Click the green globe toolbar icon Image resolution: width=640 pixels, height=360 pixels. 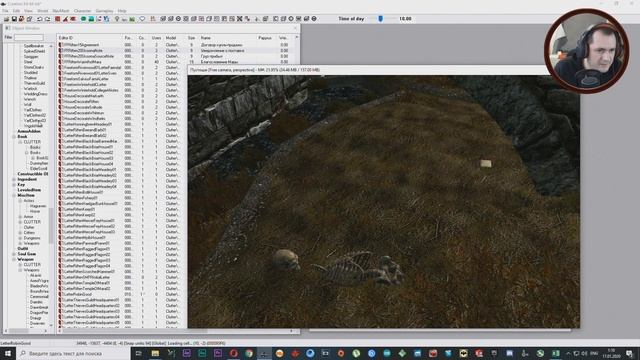click(x=83, y=19)
